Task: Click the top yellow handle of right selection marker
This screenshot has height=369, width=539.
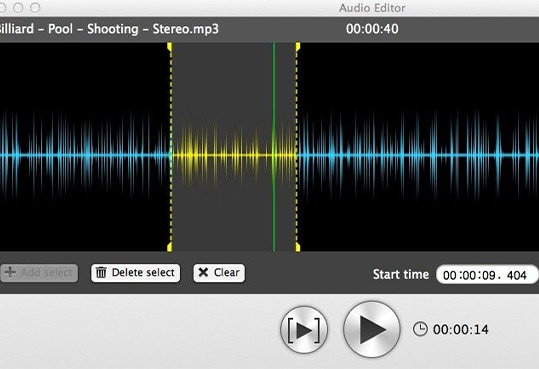Action: tap(298, 47)
